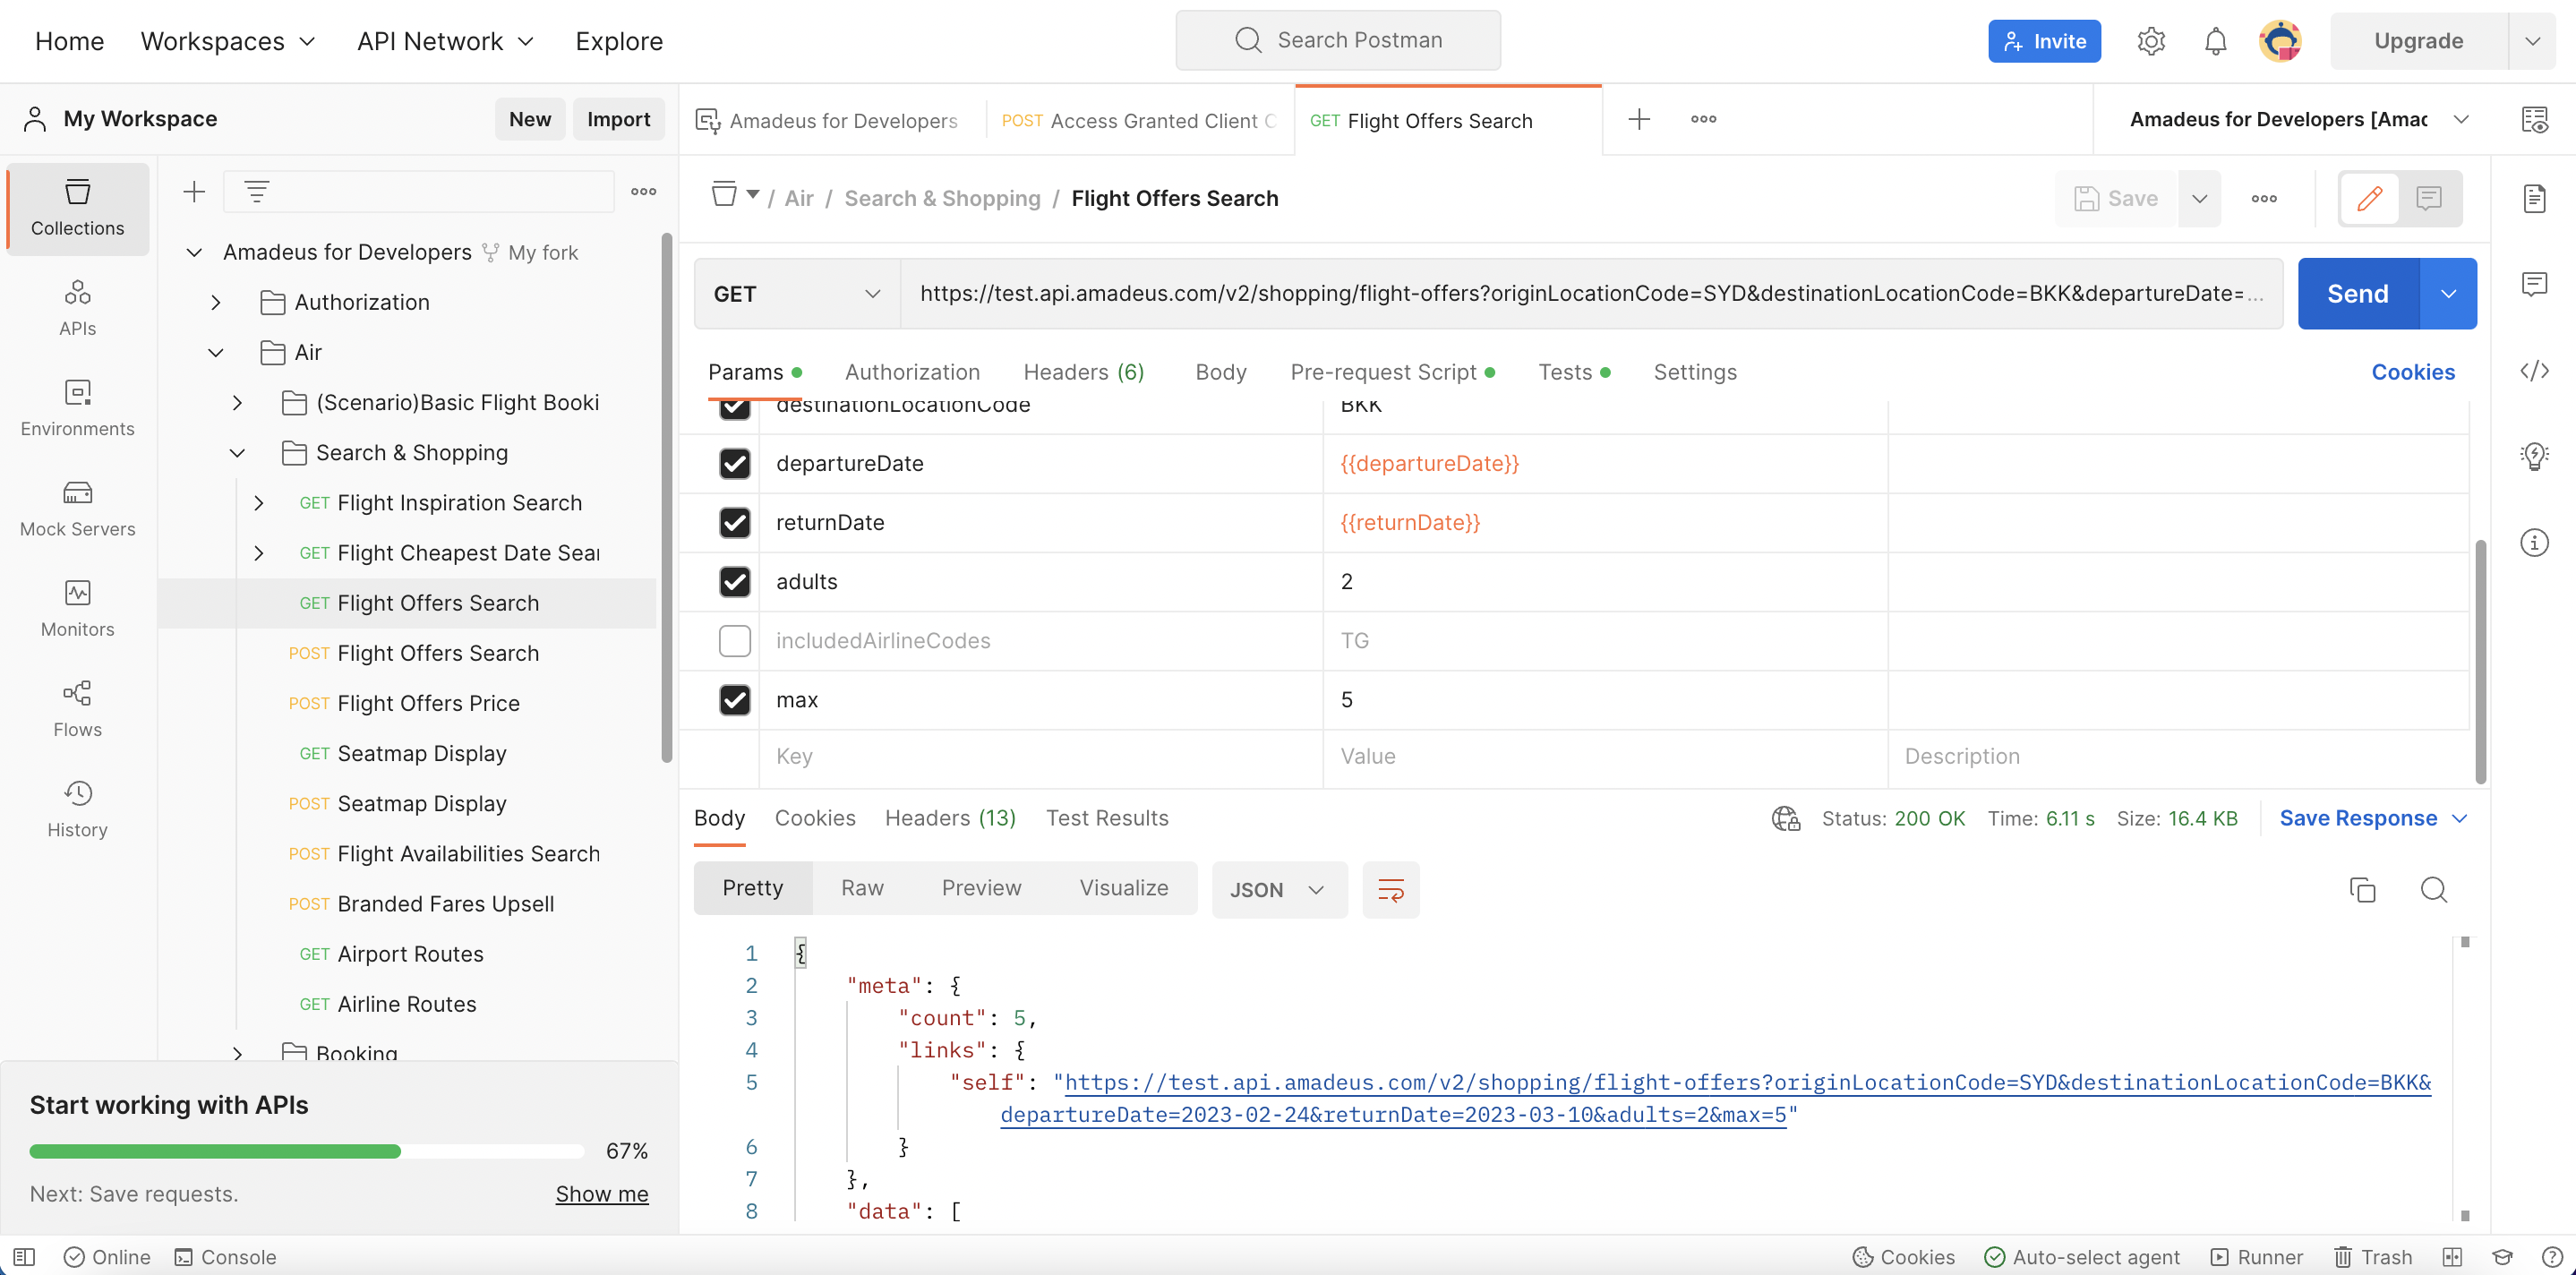Uncheck the max parameter
This screenshot has height=1275, width=2576.
click(734, 699)
